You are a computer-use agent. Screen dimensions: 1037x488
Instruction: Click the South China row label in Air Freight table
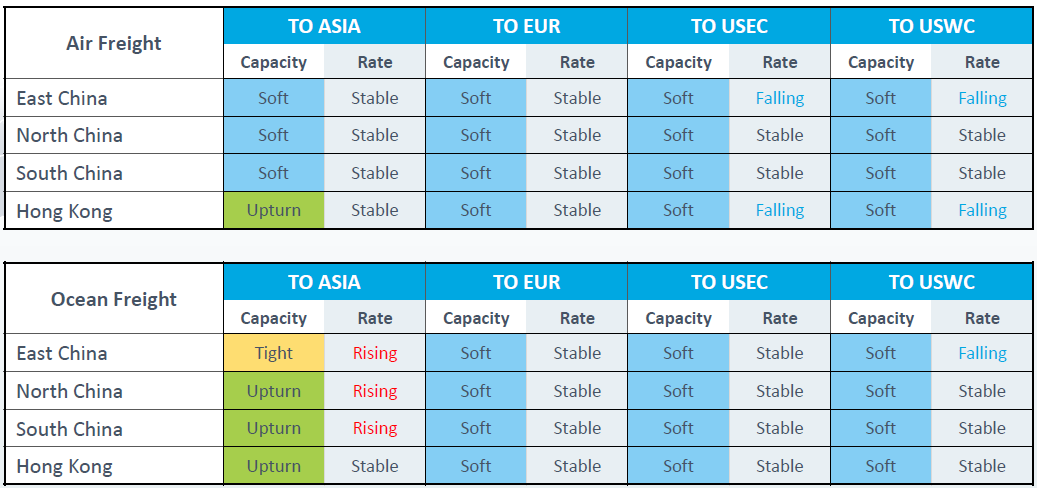[69, 173]
